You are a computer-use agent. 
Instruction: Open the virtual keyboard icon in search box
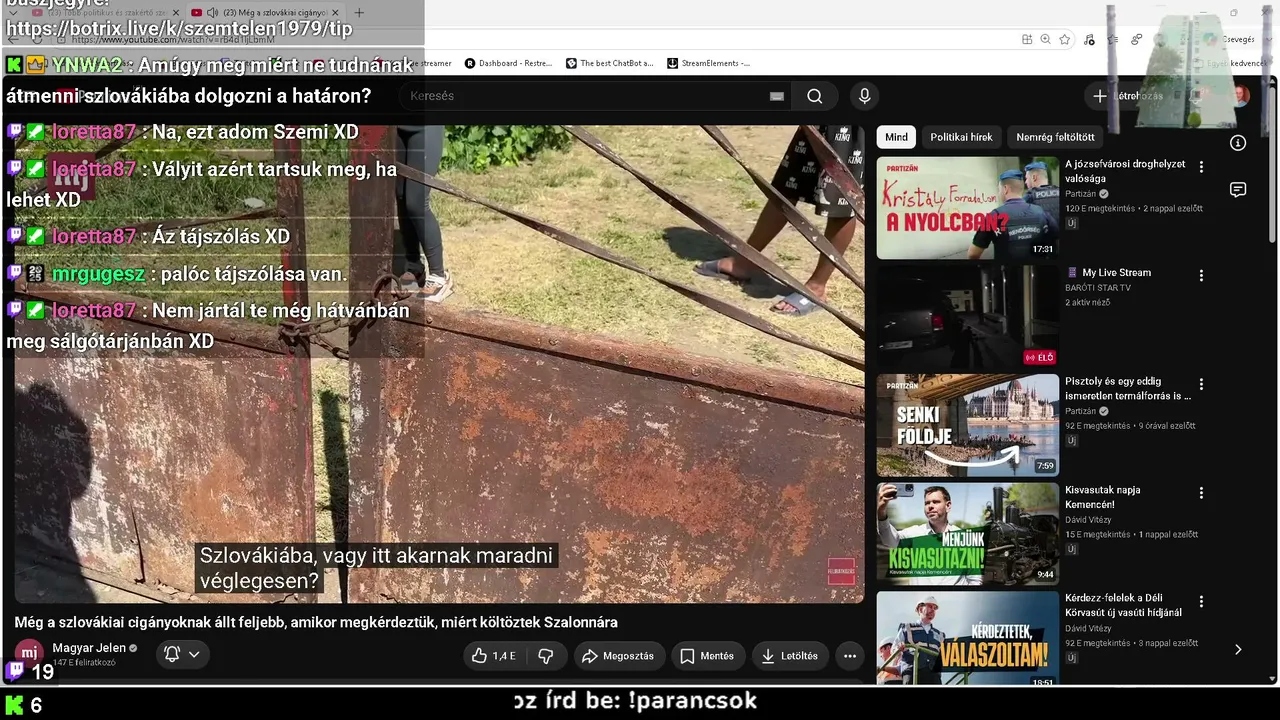pyautogui.click(x=777, y=96)
